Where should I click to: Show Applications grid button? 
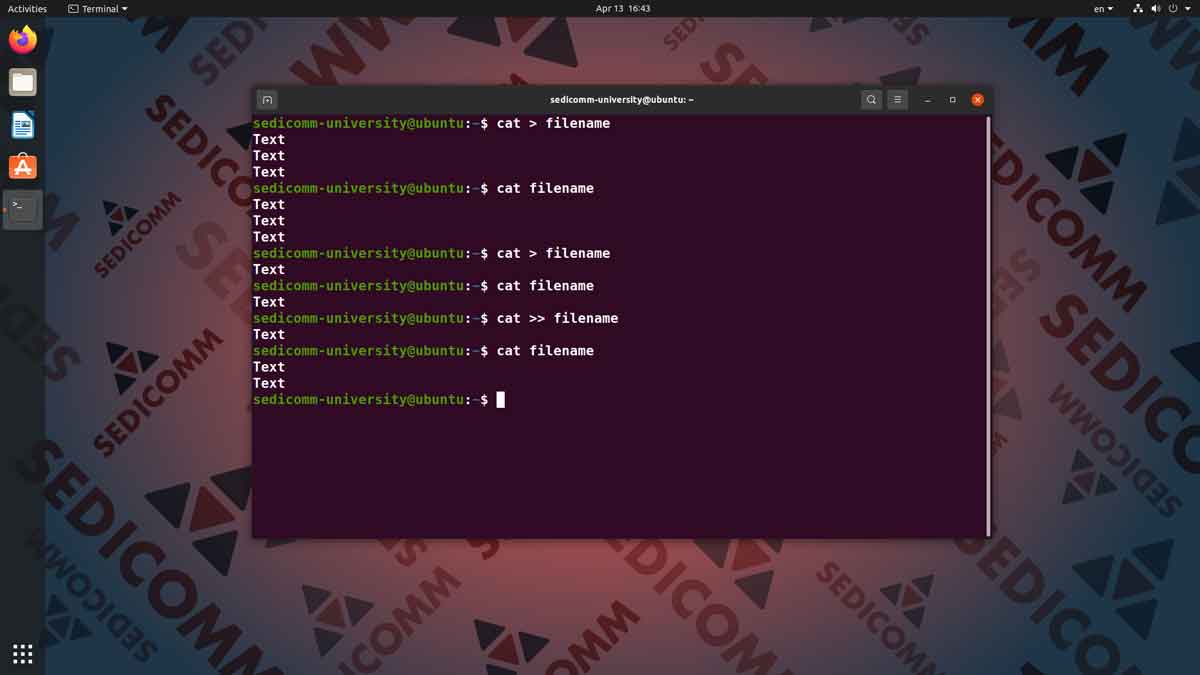point(22,654)
